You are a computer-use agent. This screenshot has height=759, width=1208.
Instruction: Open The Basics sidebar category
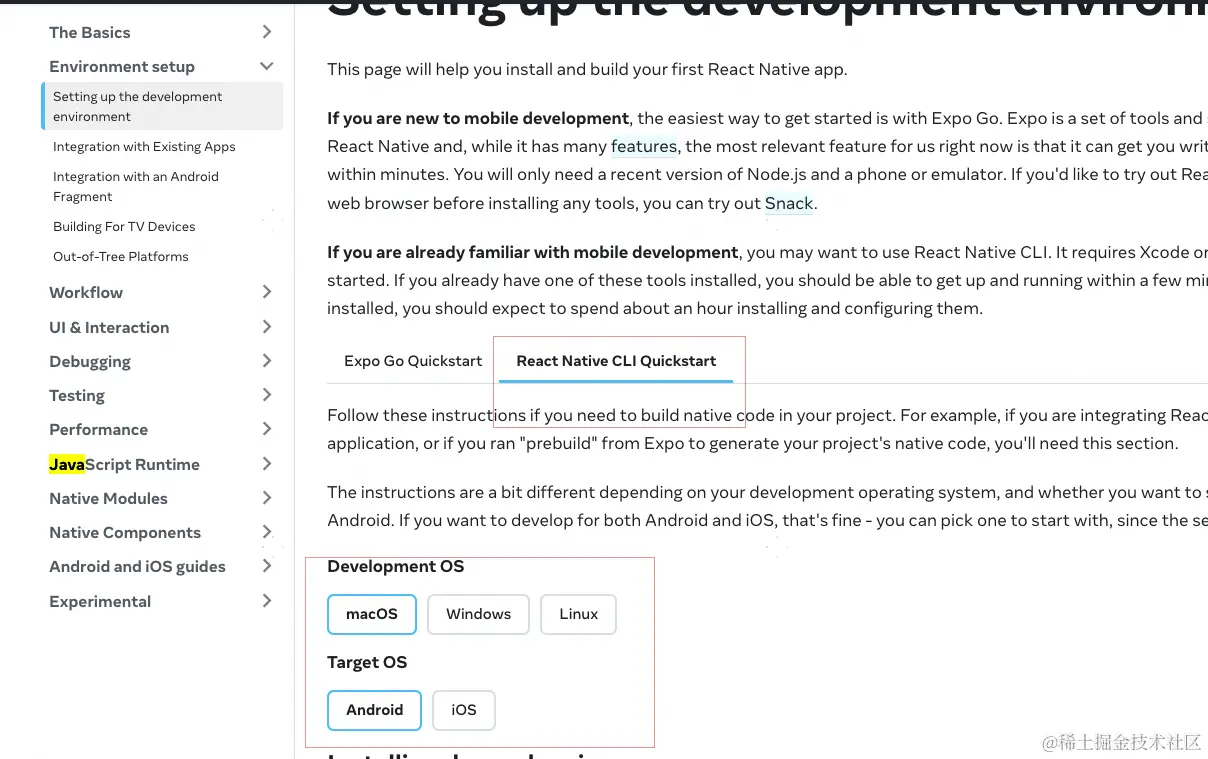pyautogui.click(x=90, y=32)
